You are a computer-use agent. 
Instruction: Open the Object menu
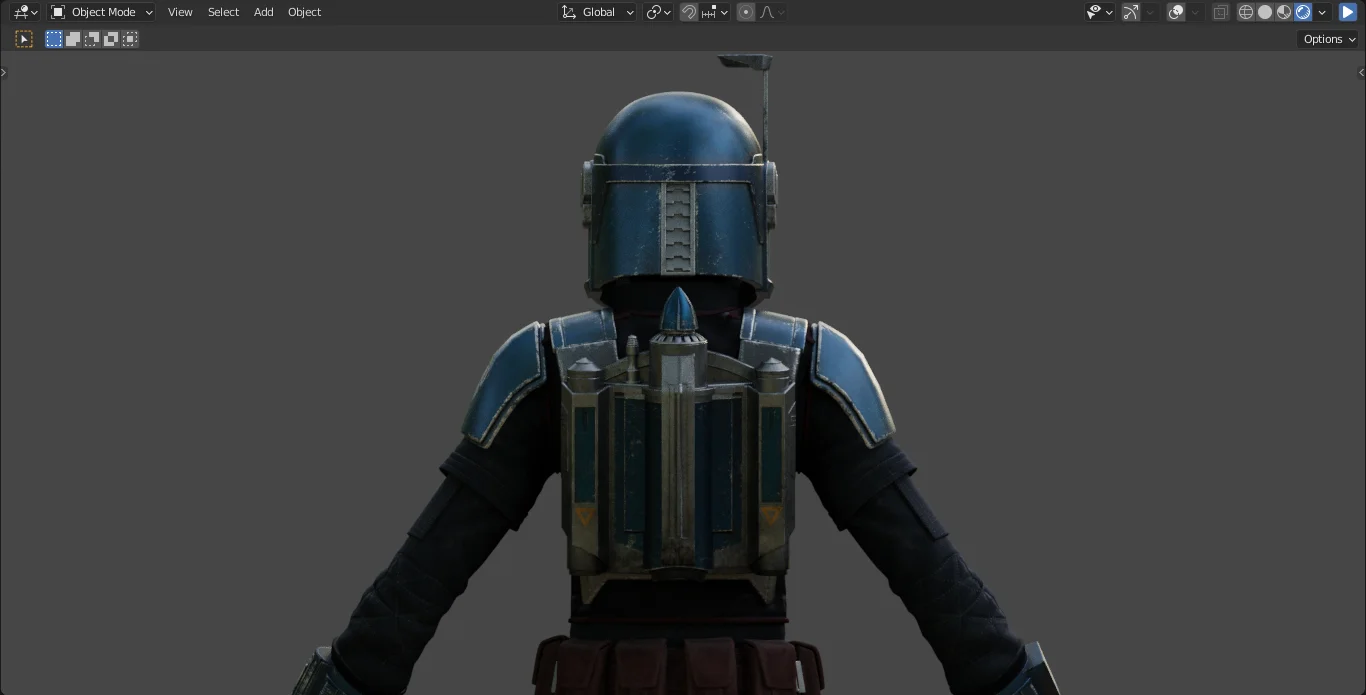point(304,11)
